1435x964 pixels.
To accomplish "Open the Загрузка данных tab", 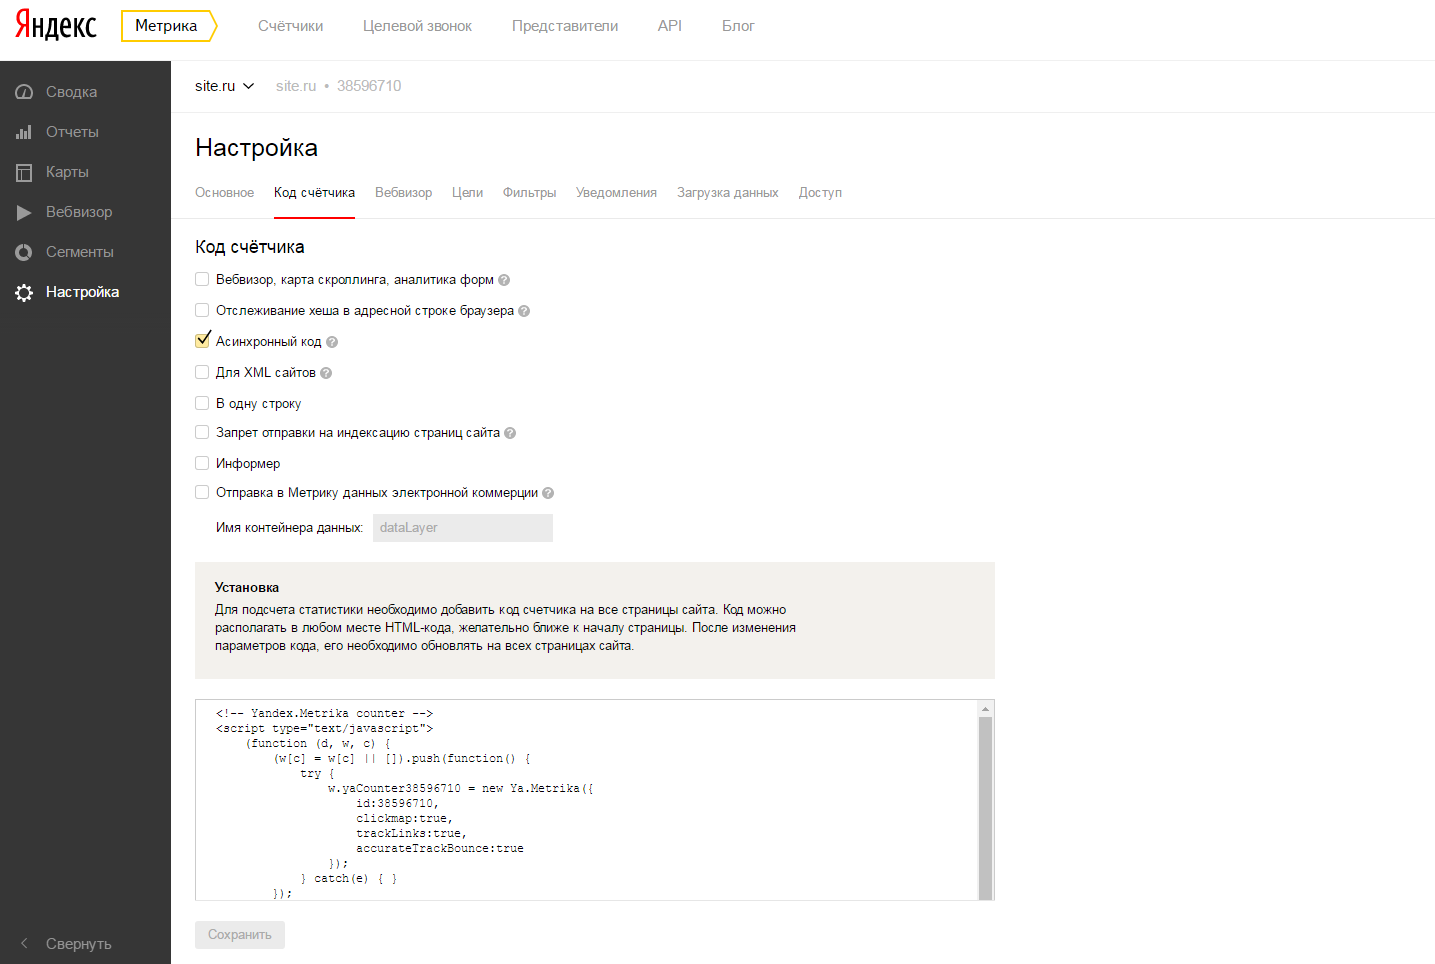I will point(727,193).
